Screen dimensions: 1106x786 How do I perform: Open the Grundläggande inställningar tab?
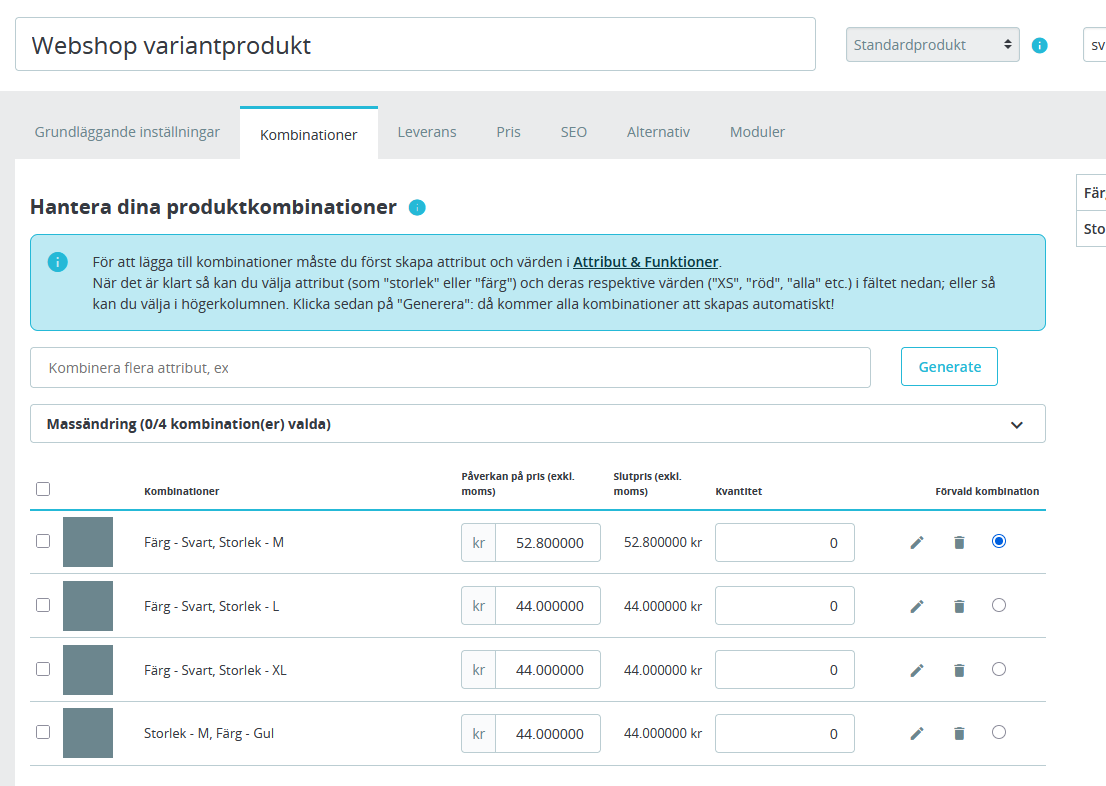point(127,132)
